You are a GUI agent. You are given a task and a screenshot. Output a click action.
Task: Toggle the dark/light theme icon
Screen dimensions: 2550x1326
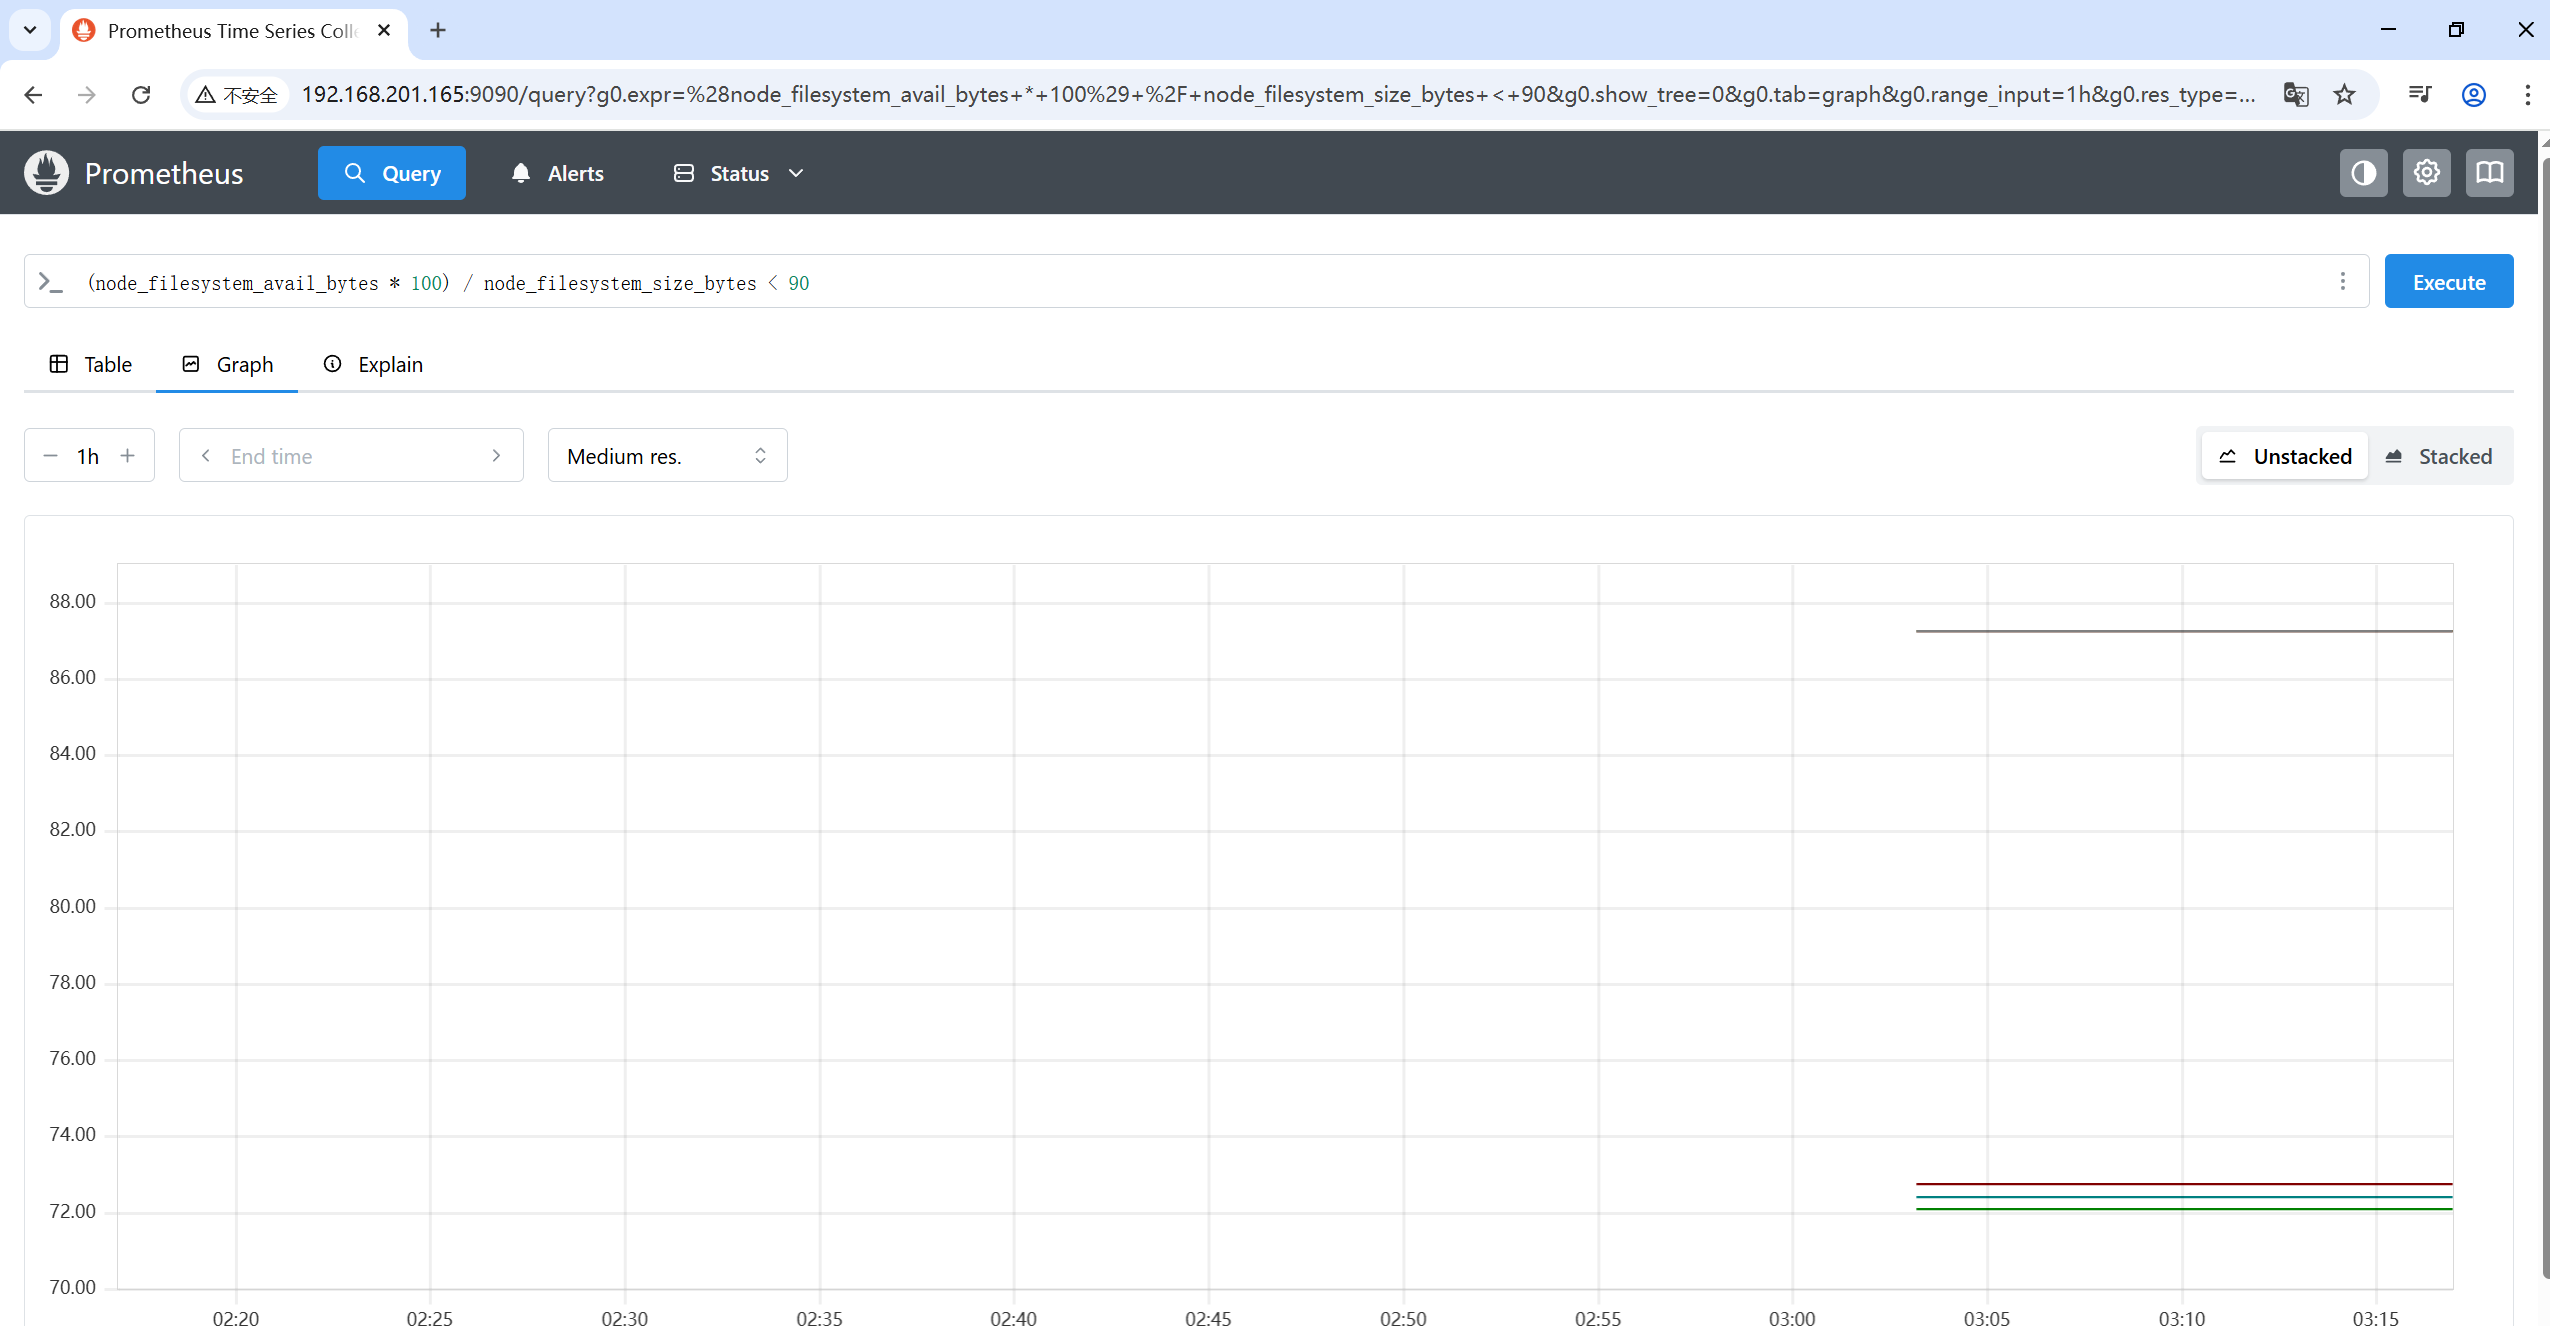point(2363,173)
